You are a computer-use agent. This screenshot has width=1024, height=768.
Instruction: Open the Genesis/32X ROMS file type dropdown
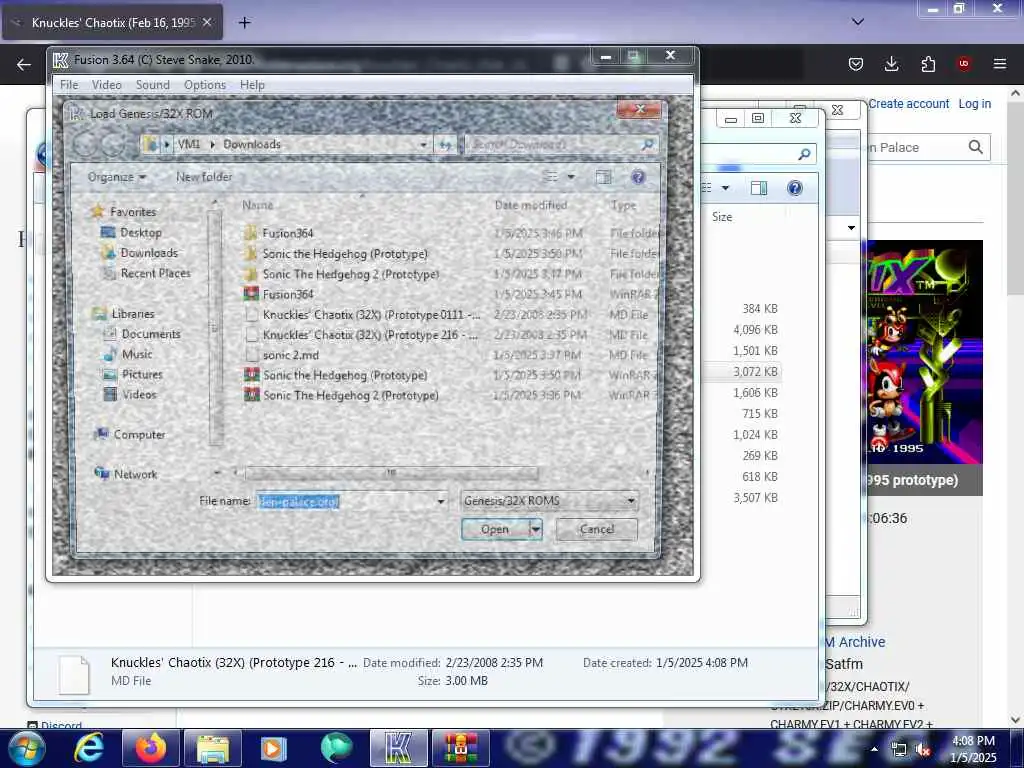(549, 501)
